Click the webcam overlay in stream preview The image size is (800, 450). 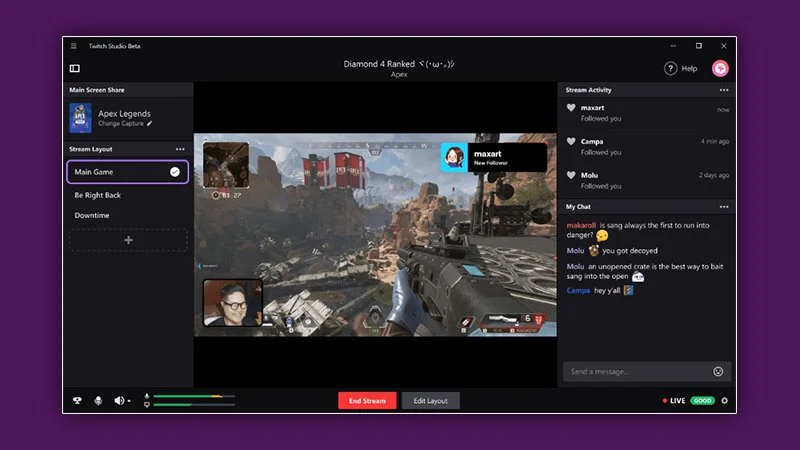[233, 303]
